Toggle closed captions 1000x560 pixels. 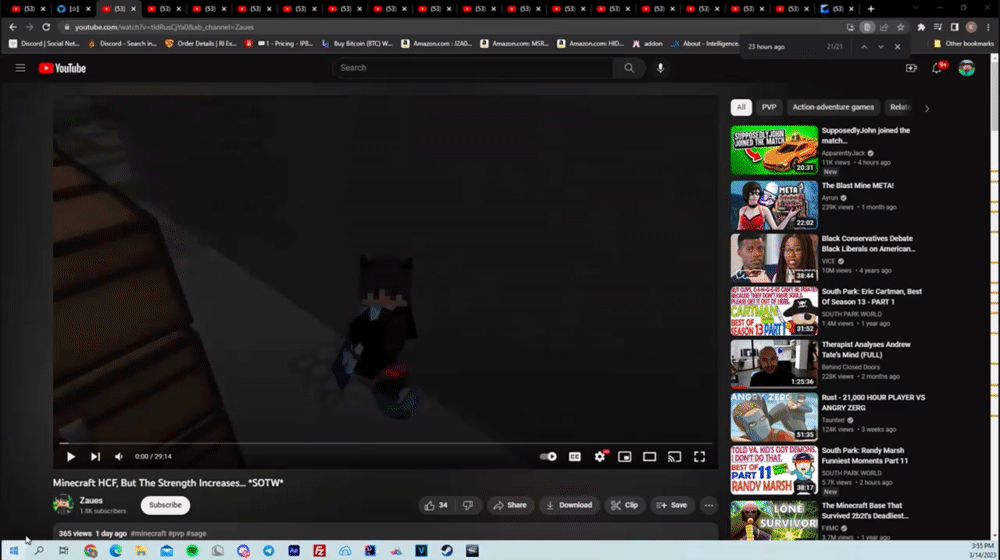pyautogui.click(x=575, y=457)
